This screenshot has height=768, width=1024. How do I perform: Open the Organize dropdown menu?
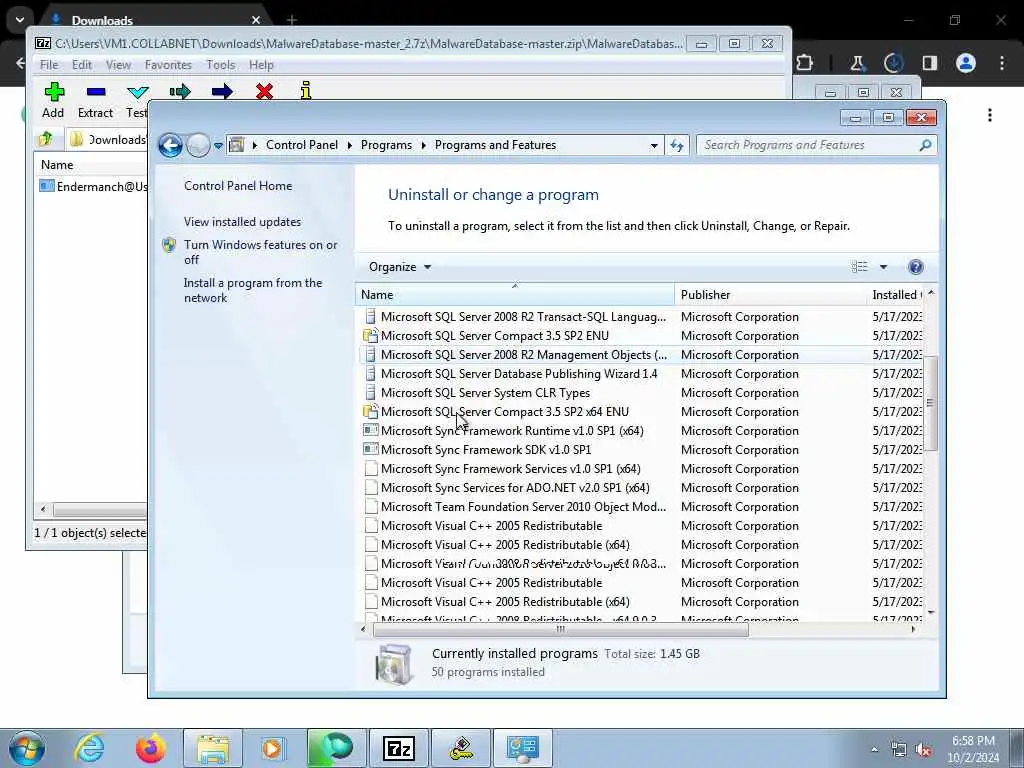coord(400,266)
